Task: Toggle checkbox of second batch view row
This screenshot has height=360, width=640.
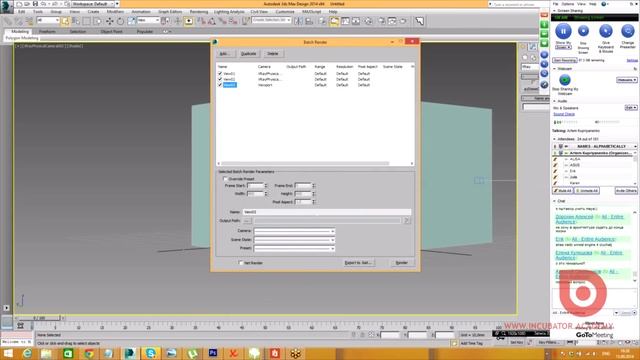Action: click(220, 79)
